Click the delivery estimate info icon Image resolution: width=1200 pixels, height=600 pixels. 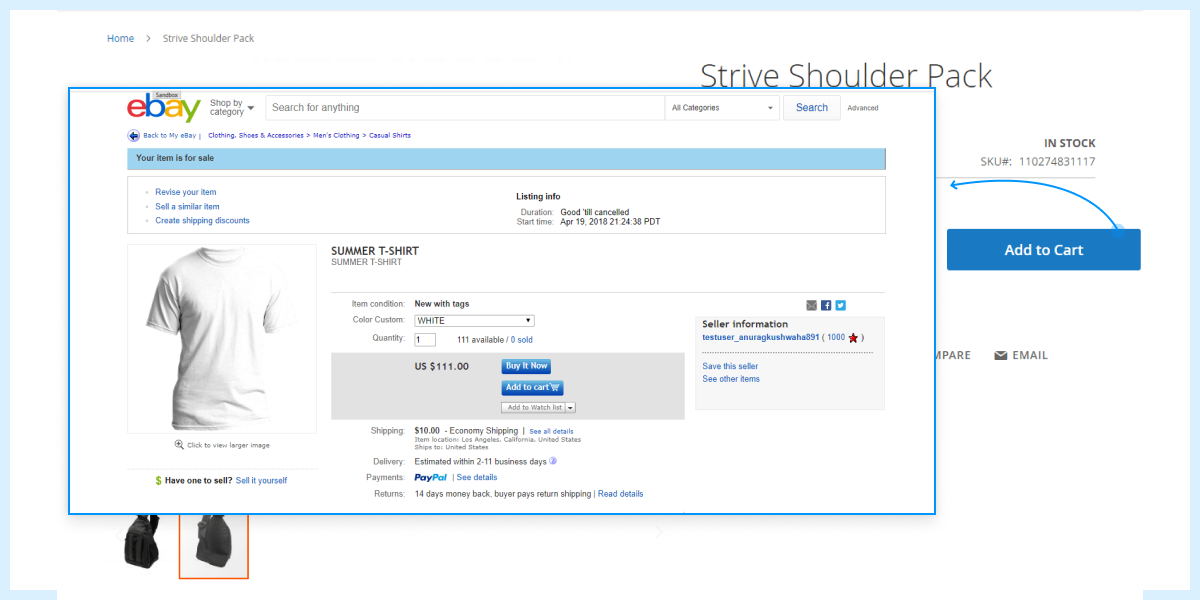coord(553,461)
